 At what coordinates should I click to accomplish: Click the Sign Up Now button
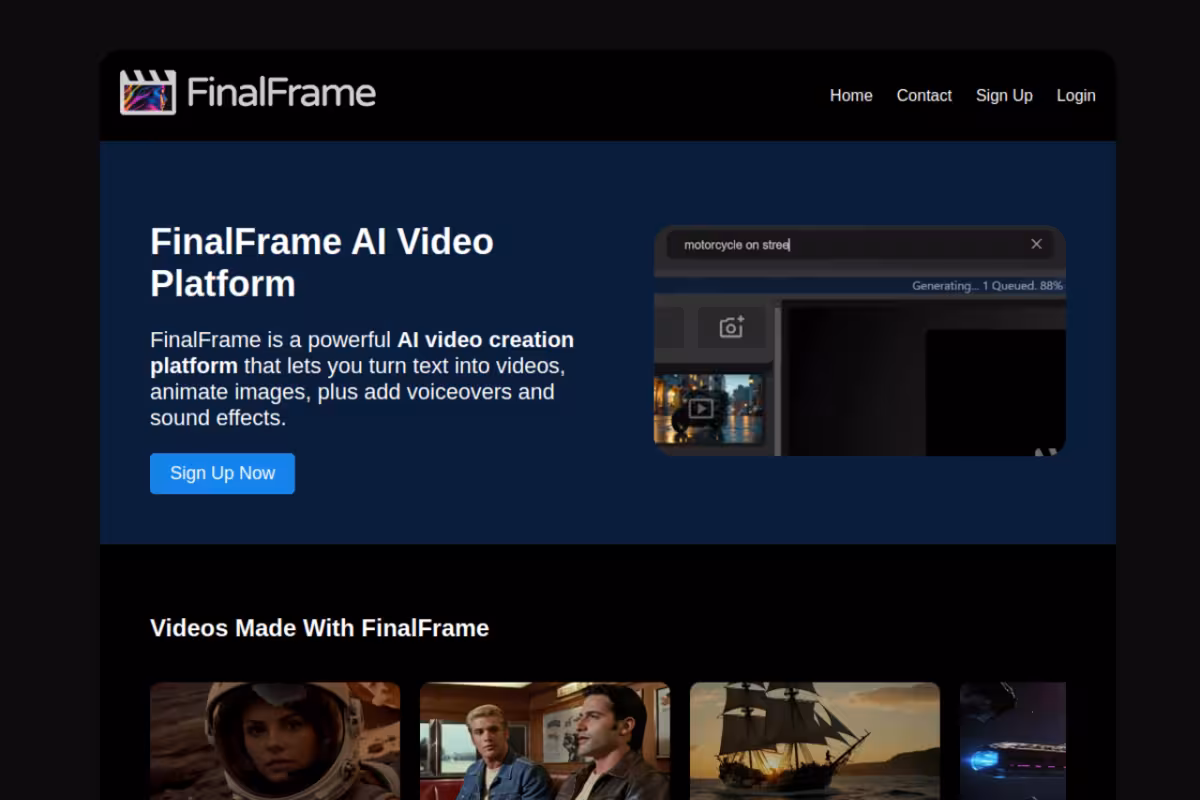[x=222, y=473]
